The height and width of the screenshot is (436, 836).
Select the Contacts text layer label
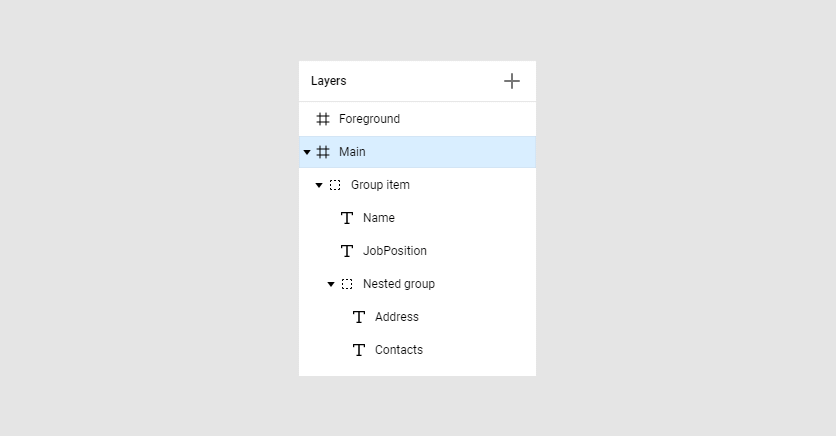point(399,350)
